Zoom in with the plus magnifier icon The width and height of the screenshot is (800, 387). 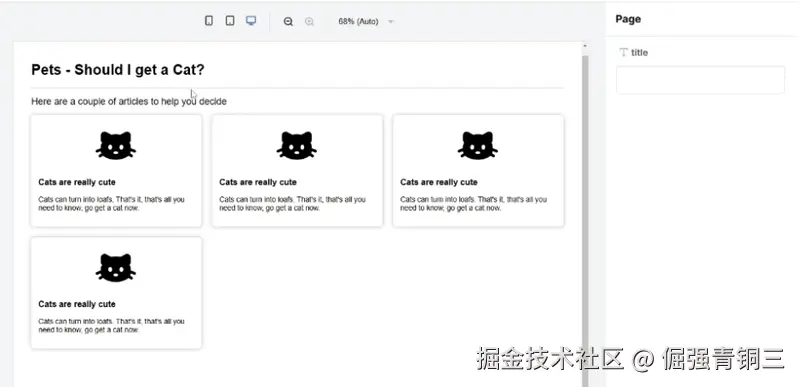click(309, 21)
